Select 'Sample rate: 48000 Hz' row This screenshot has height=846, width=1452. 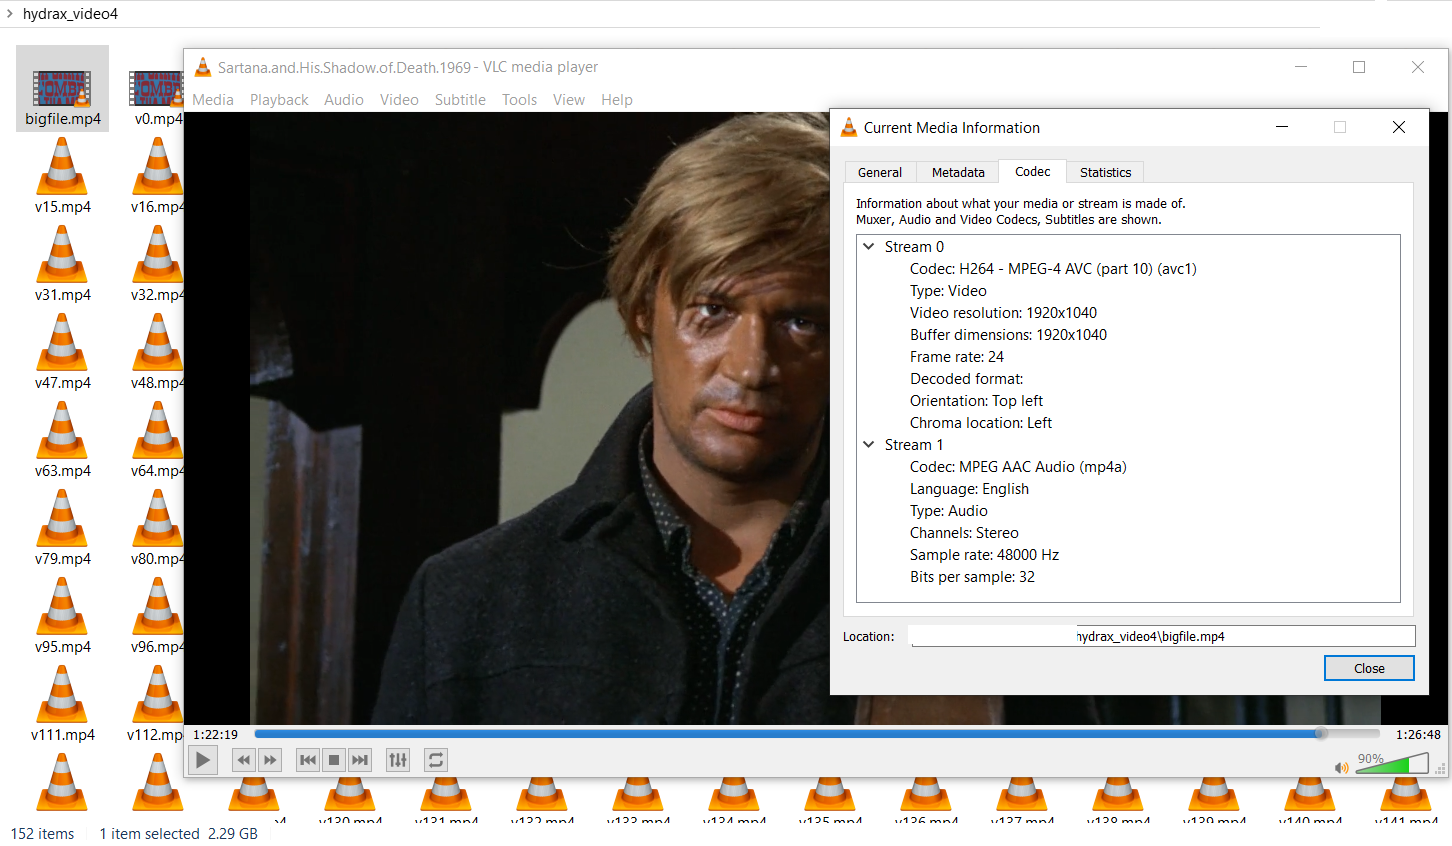(x=984, y=555)
